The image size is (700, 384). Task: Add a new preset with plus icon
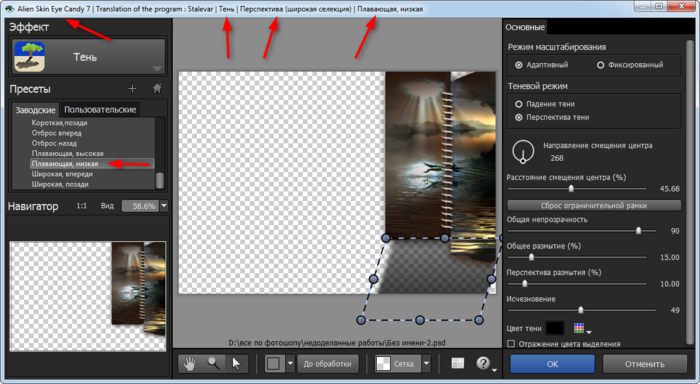click(132, 88)
